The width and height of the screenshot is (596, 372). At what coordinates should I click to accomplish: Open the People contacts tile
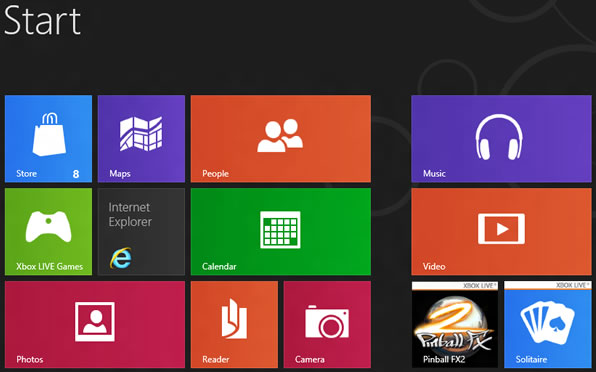click(281, 139)
